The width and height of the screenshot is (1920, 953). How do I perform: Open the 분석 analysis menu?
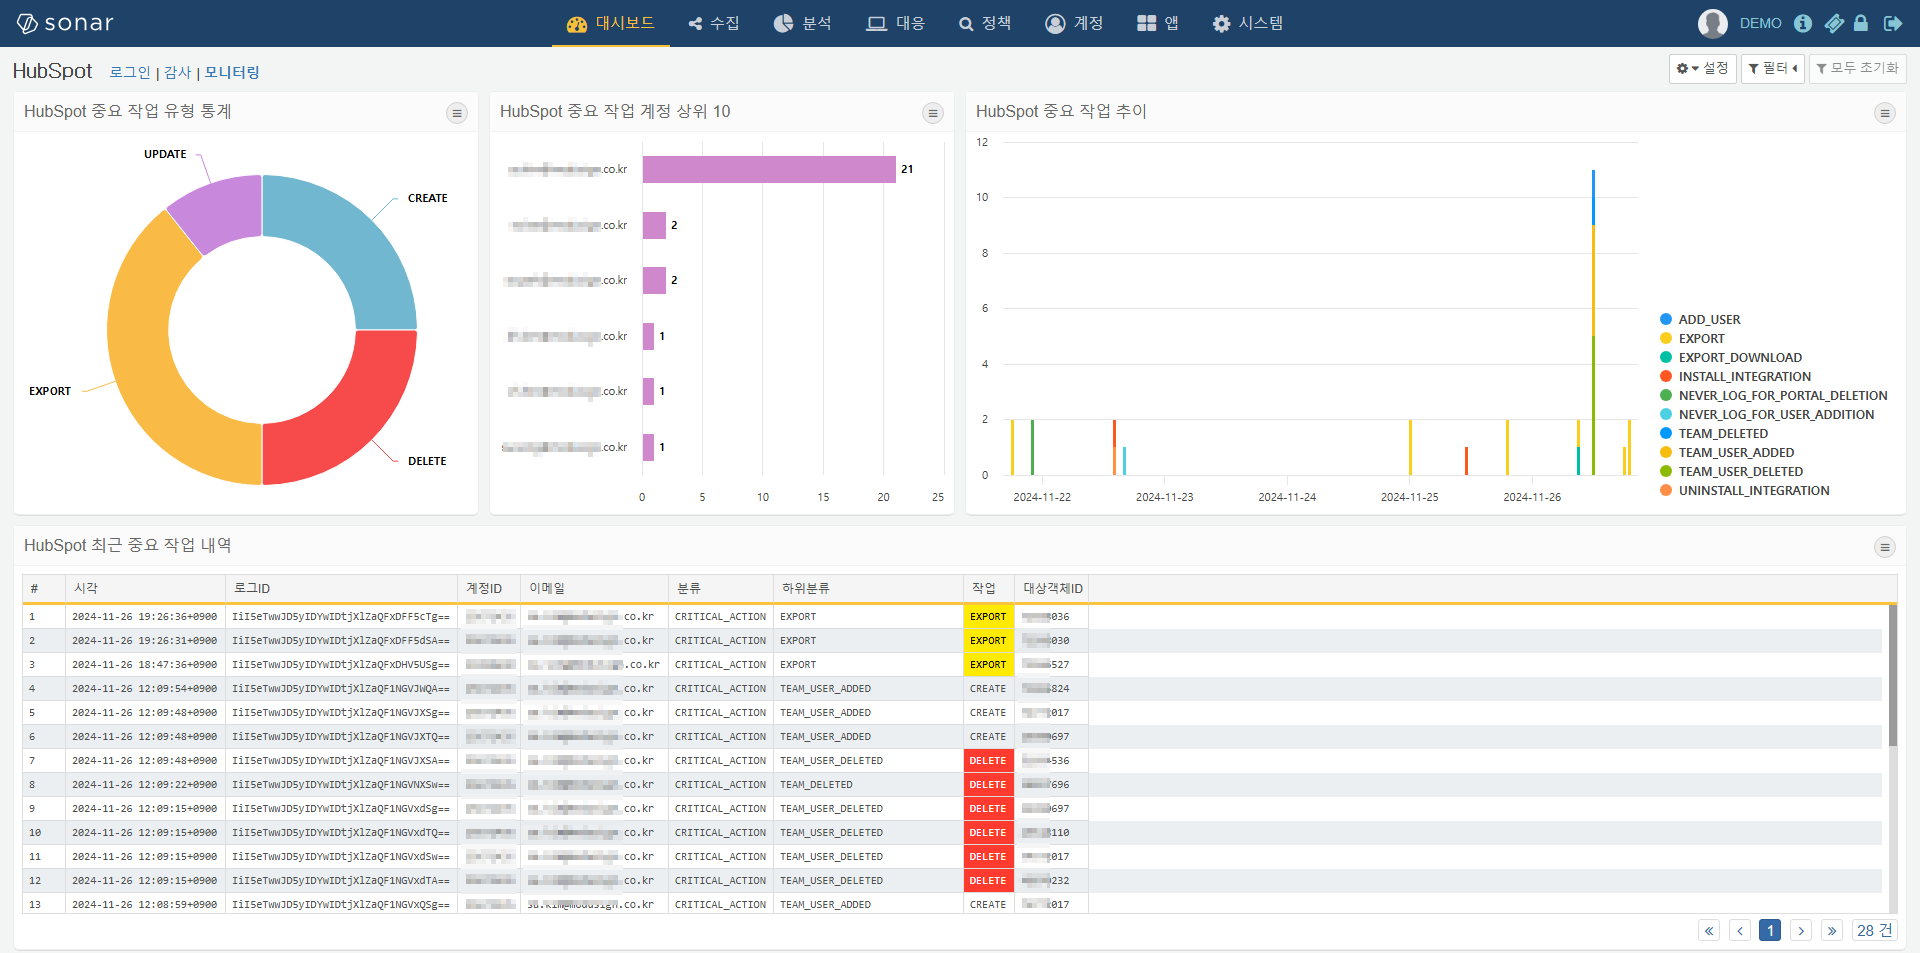point(803,23)
